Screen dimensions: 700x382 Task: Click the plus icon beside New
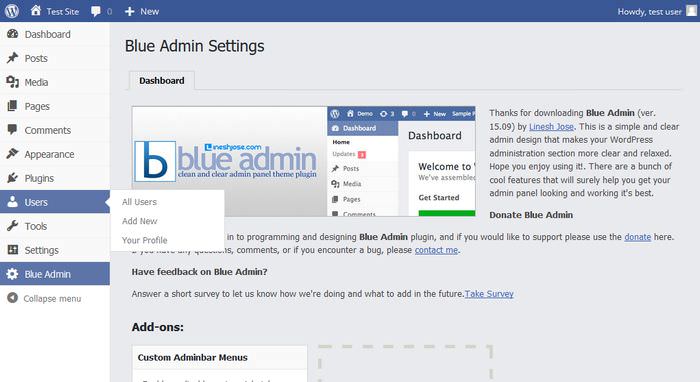tap(129, 12)
